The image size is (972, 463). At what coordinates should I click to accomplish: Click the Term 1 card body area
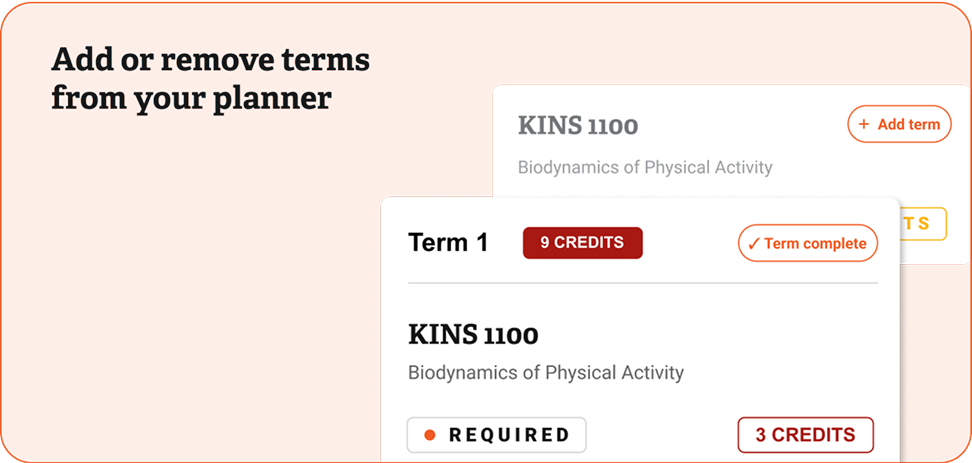(x=640, y=330)
